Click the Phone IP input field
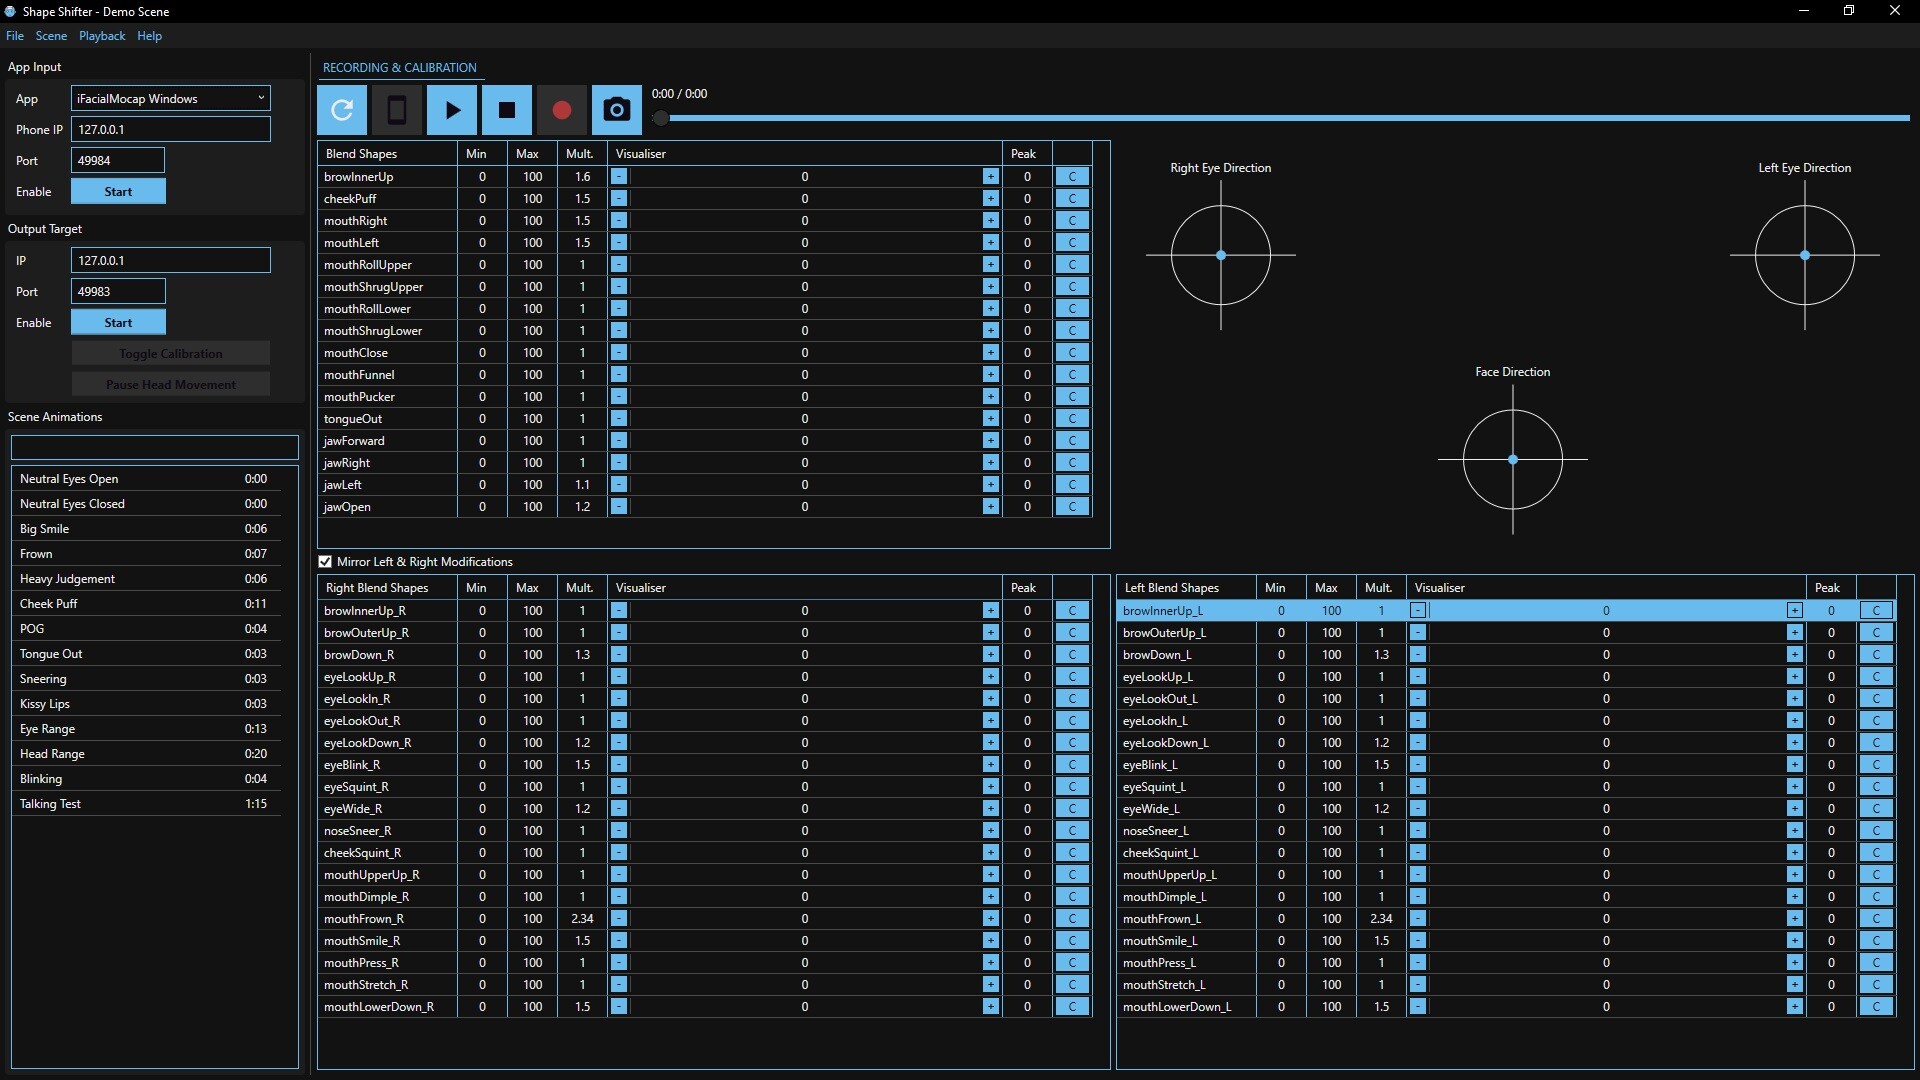This screenshot has height=1080, width=1920. [170, 129]
